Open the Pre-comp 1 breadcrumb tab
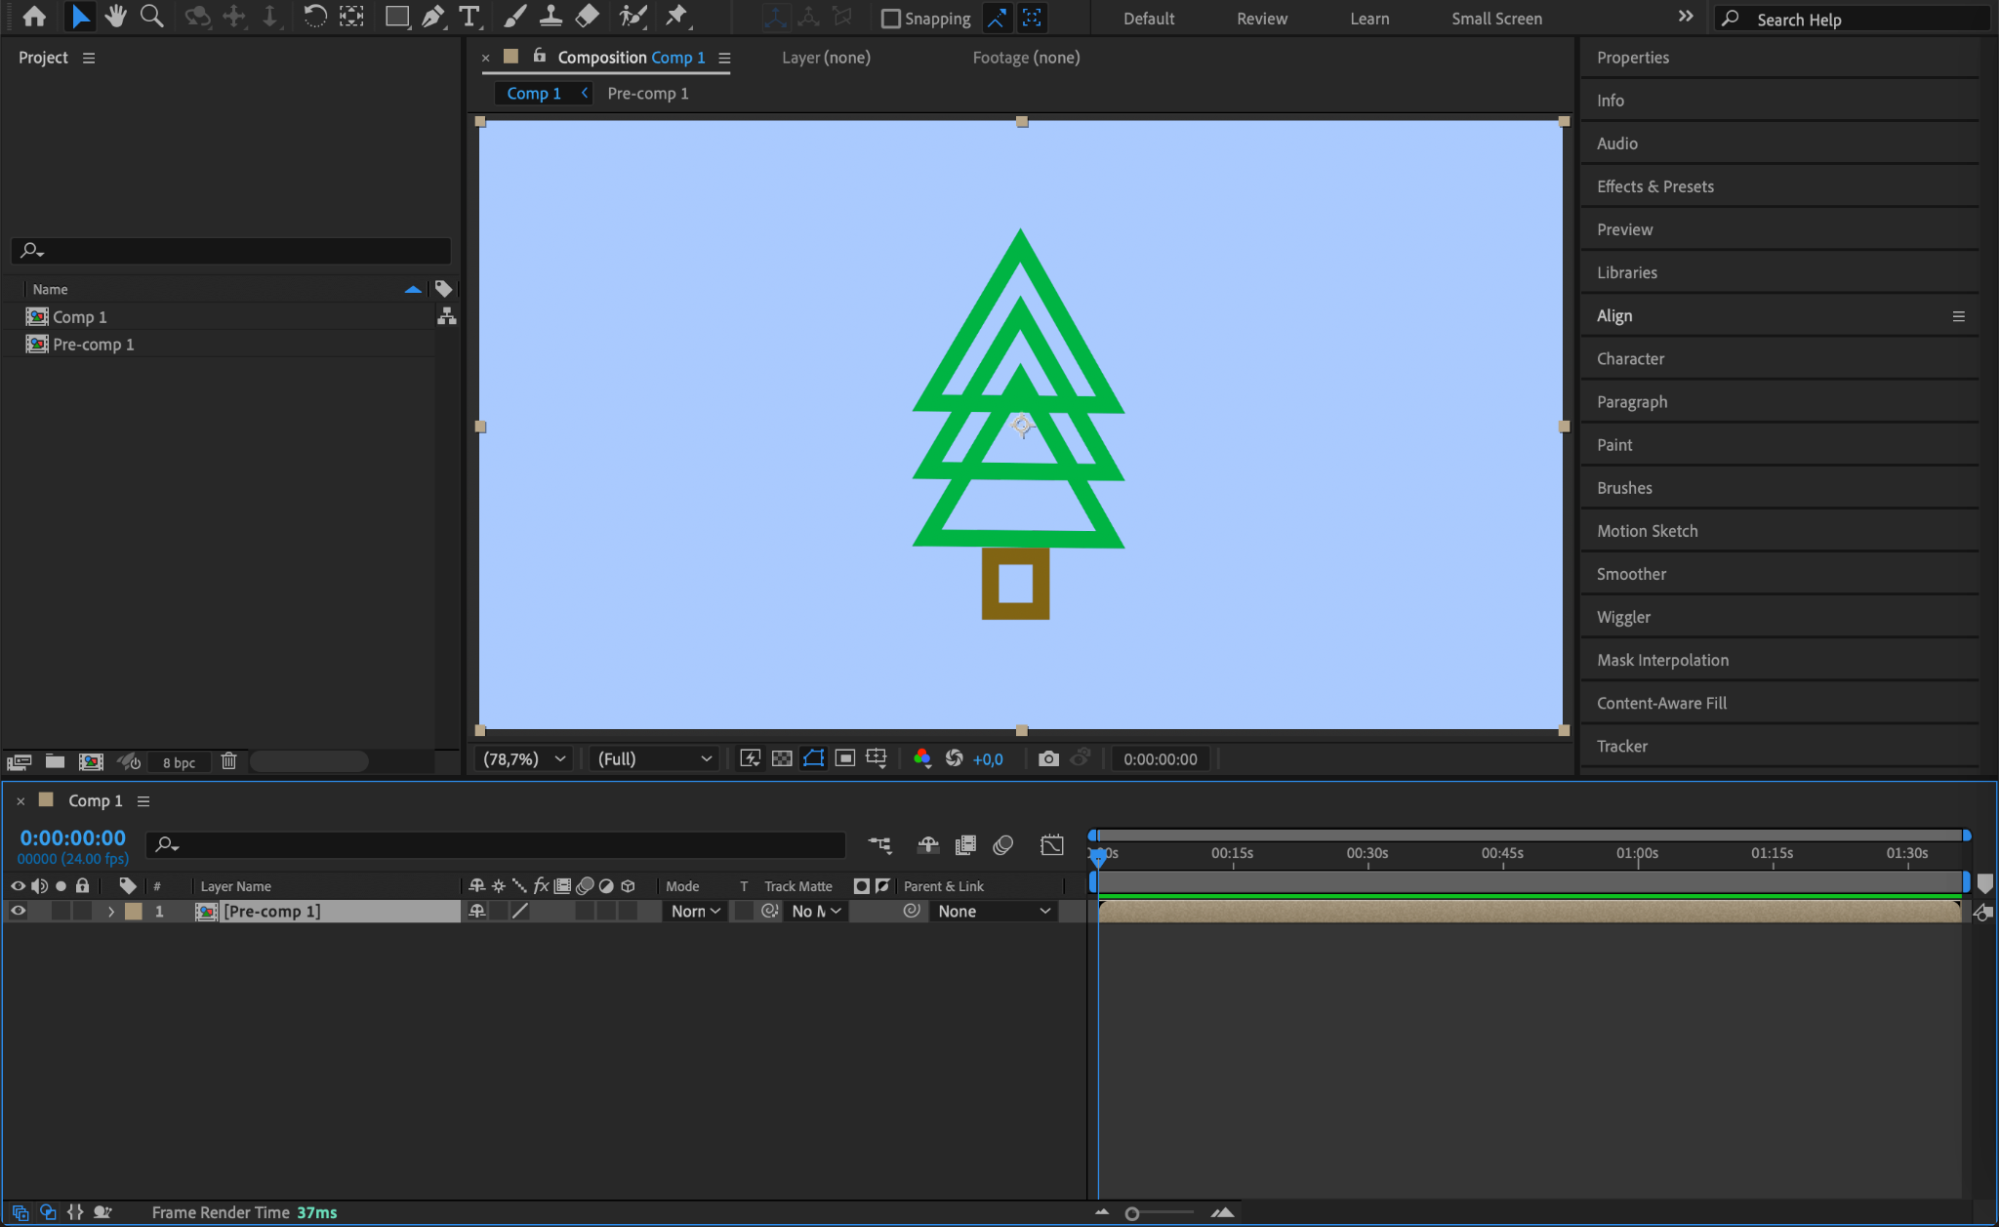The image size is (1999, 1227). click(x=647, y=93)
